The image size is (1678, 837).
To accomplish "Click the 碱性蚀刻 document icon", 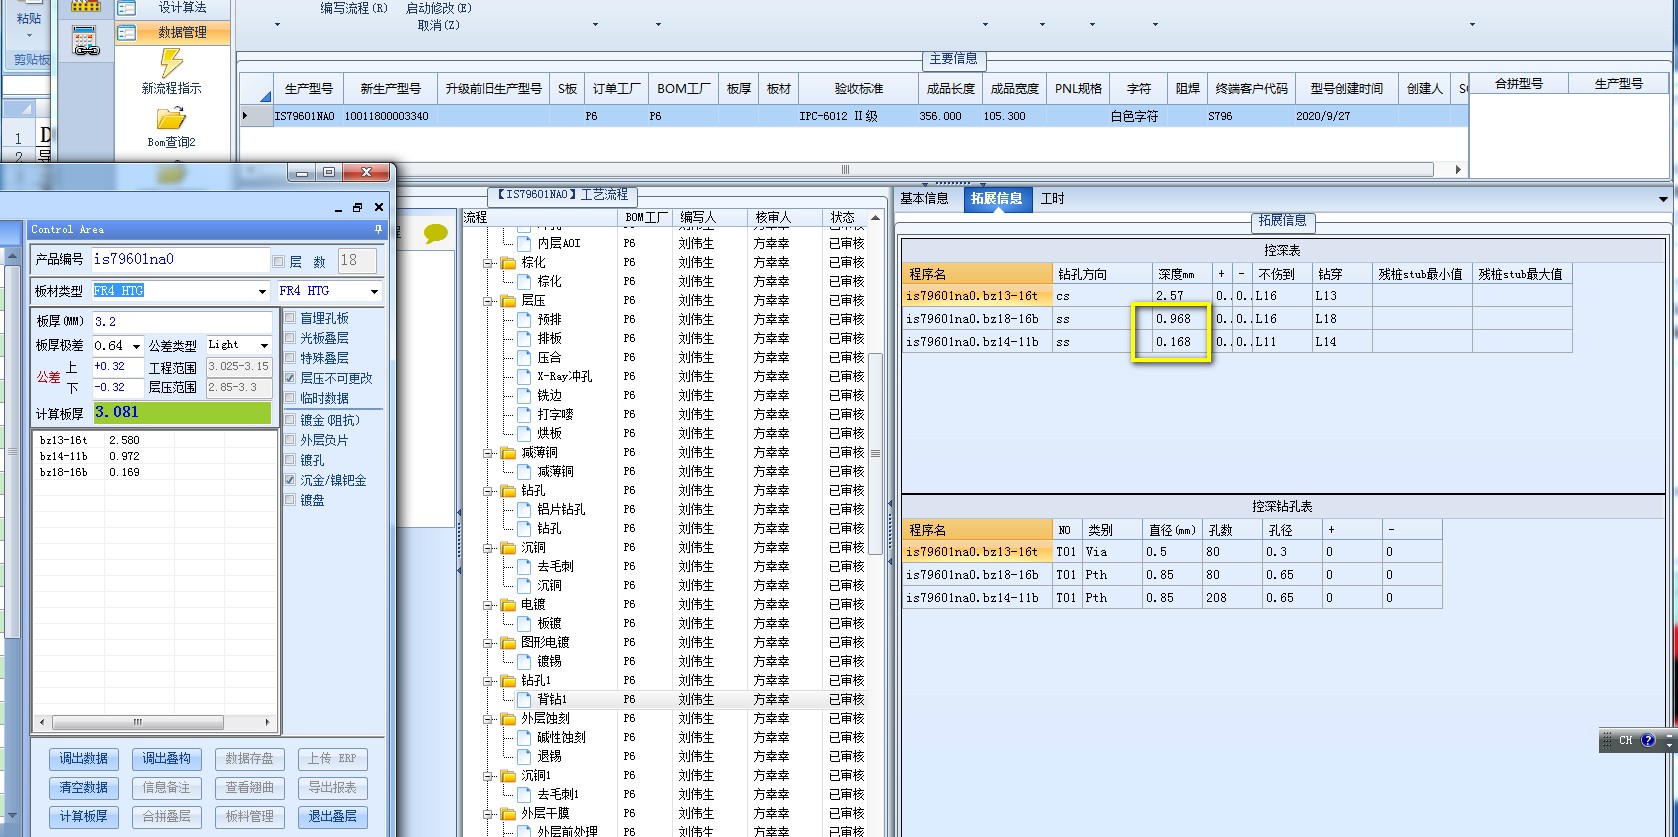I will [525, 737].
